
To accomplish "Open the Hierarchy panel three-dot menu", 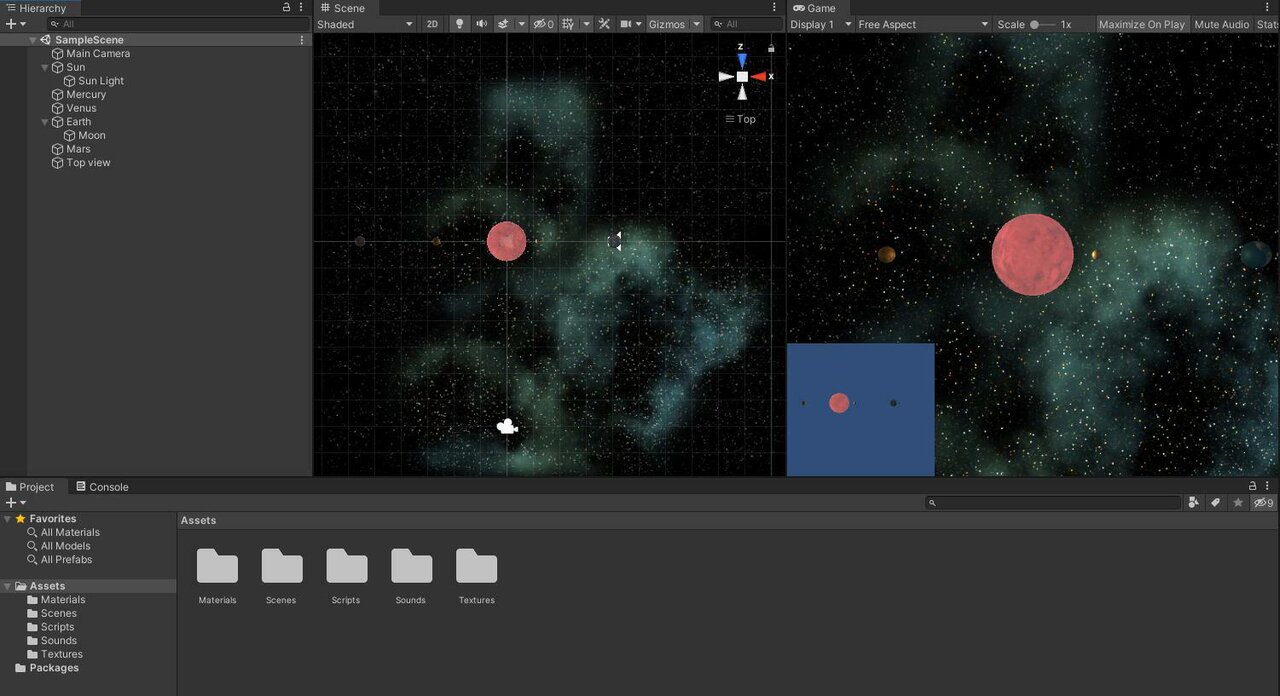I will point(301,7).
